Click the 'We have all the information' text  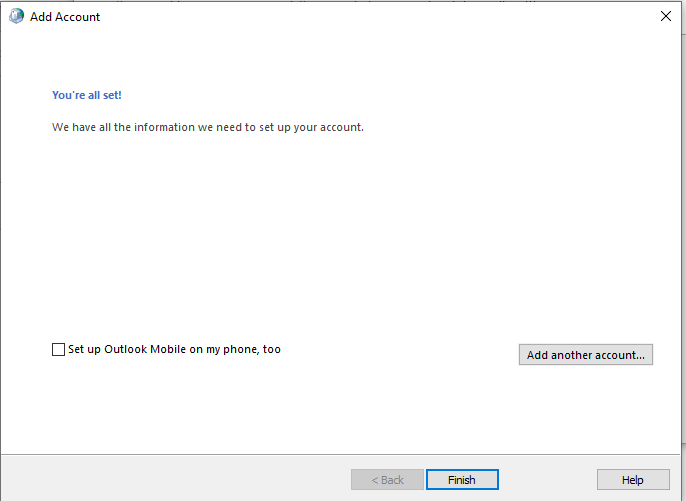pos(207,128)
